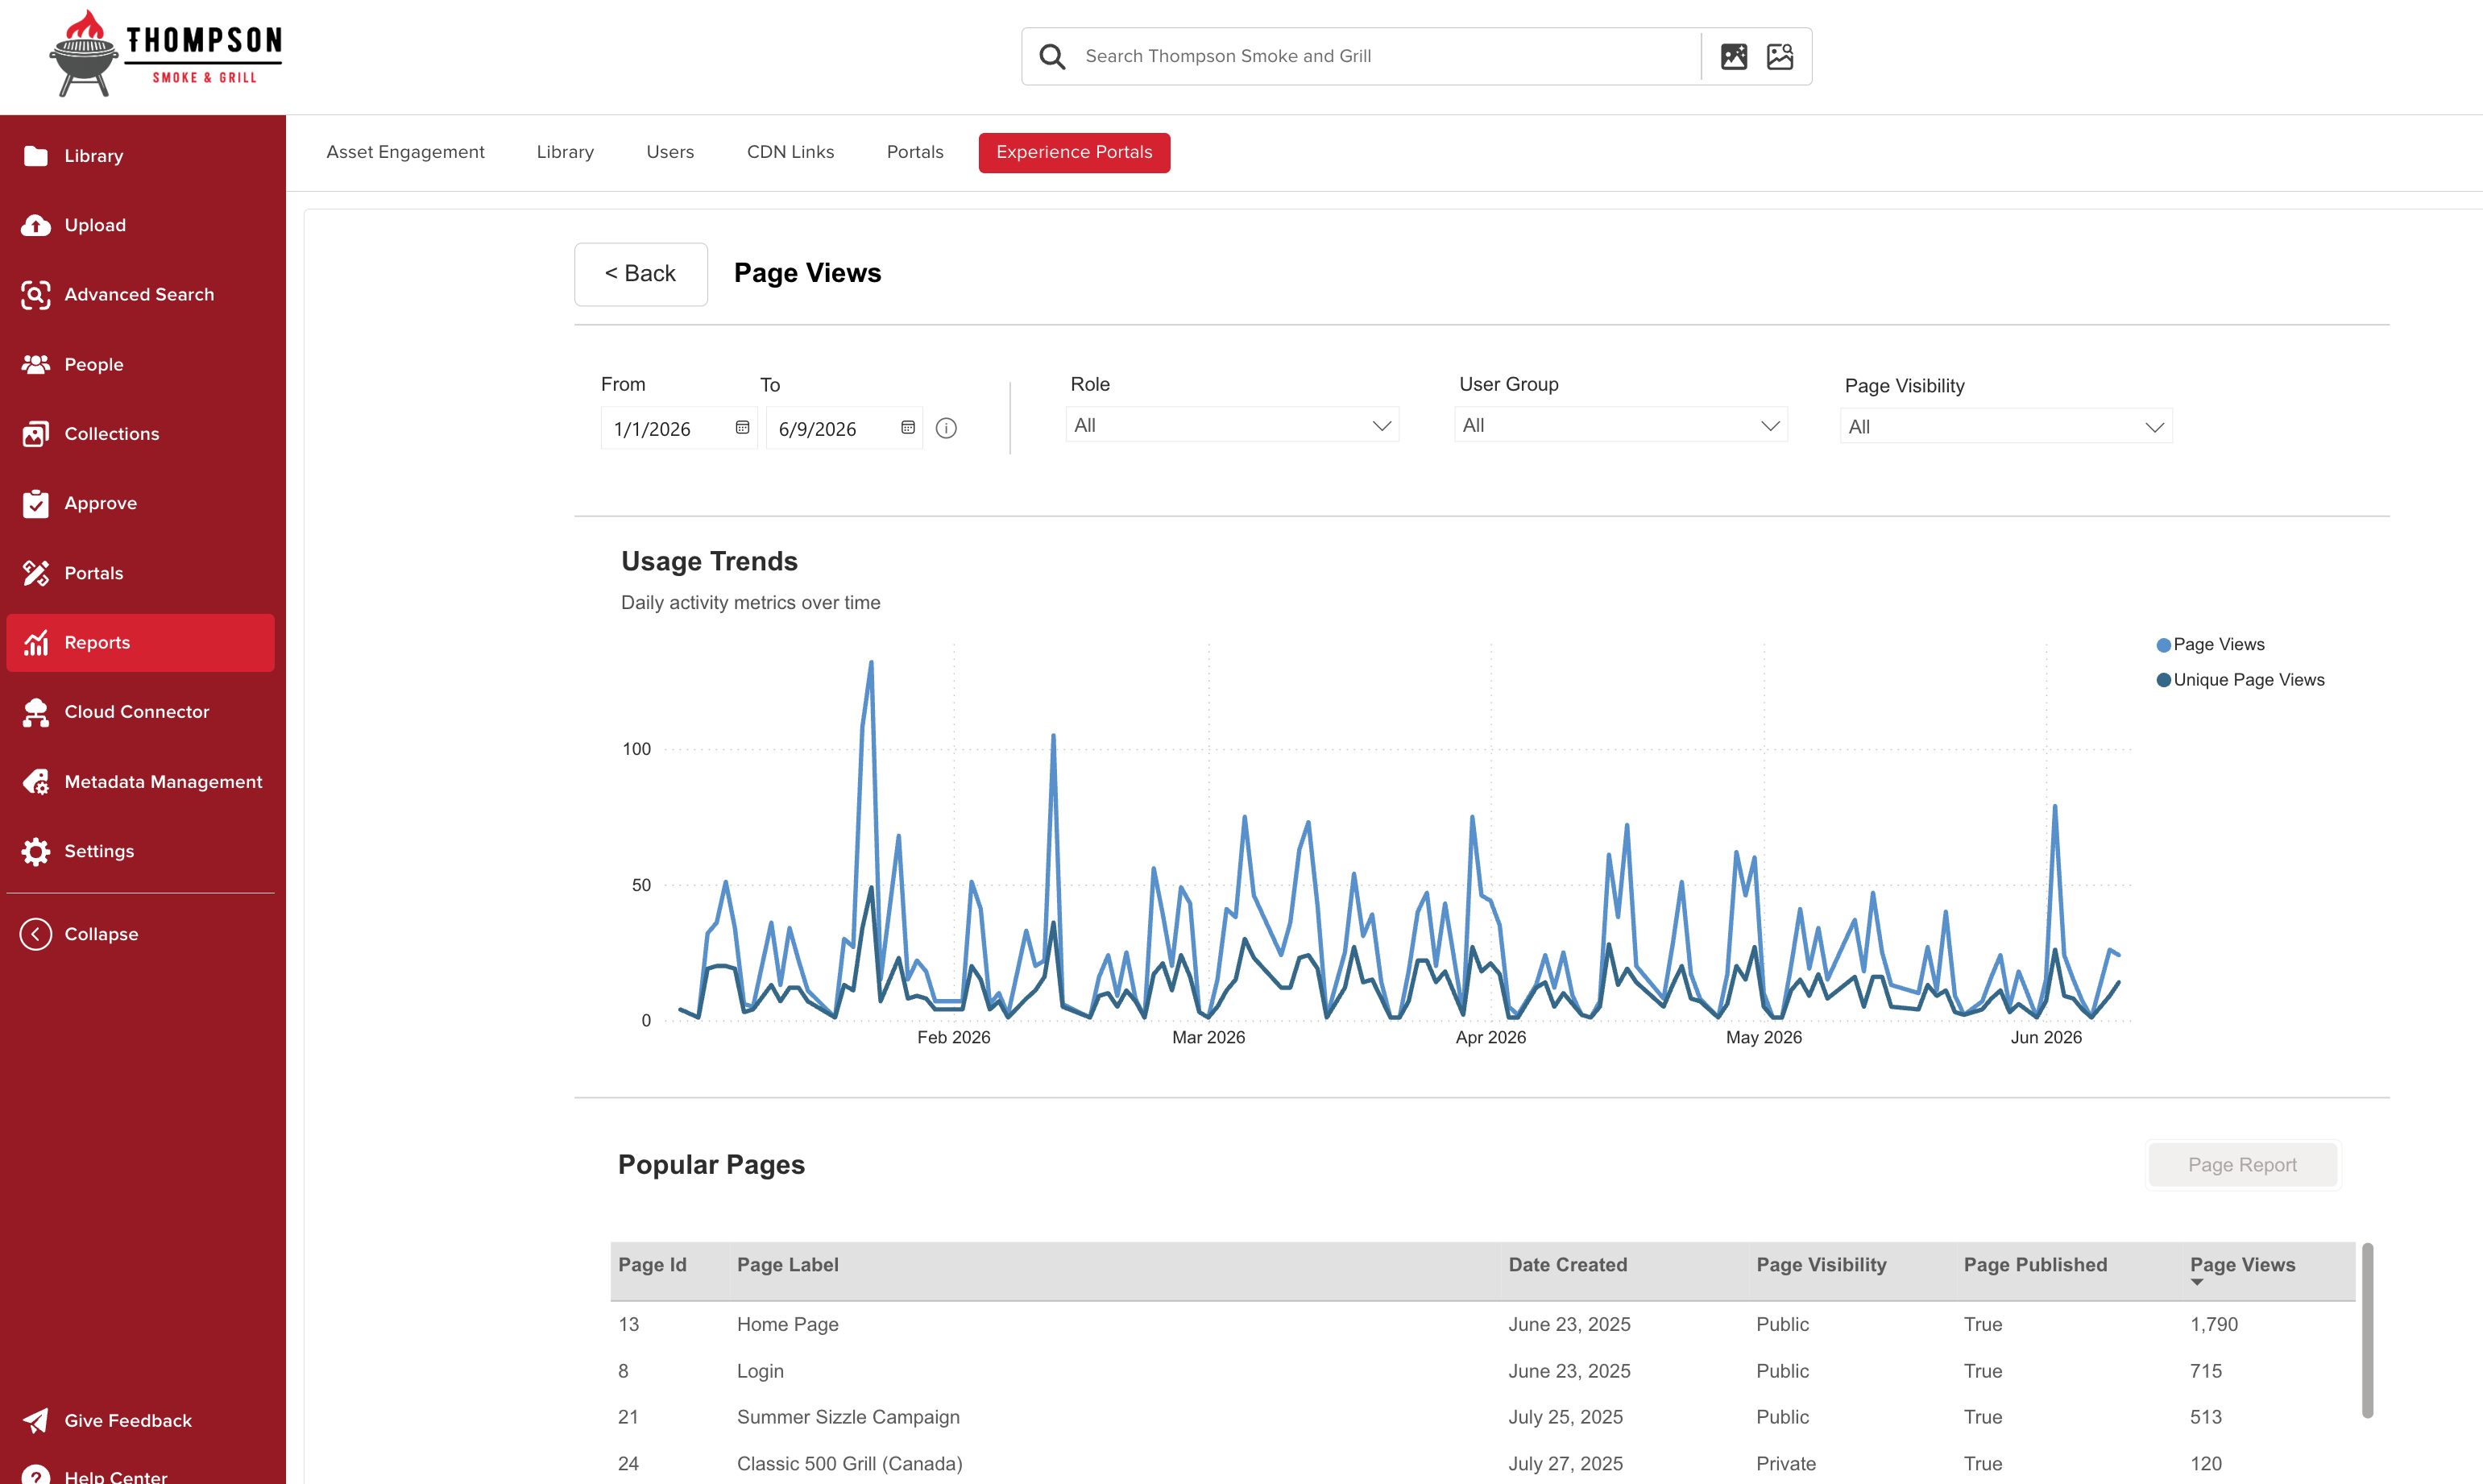
Task: Click the Date Created column header
Action: tap(1568, 1265)
